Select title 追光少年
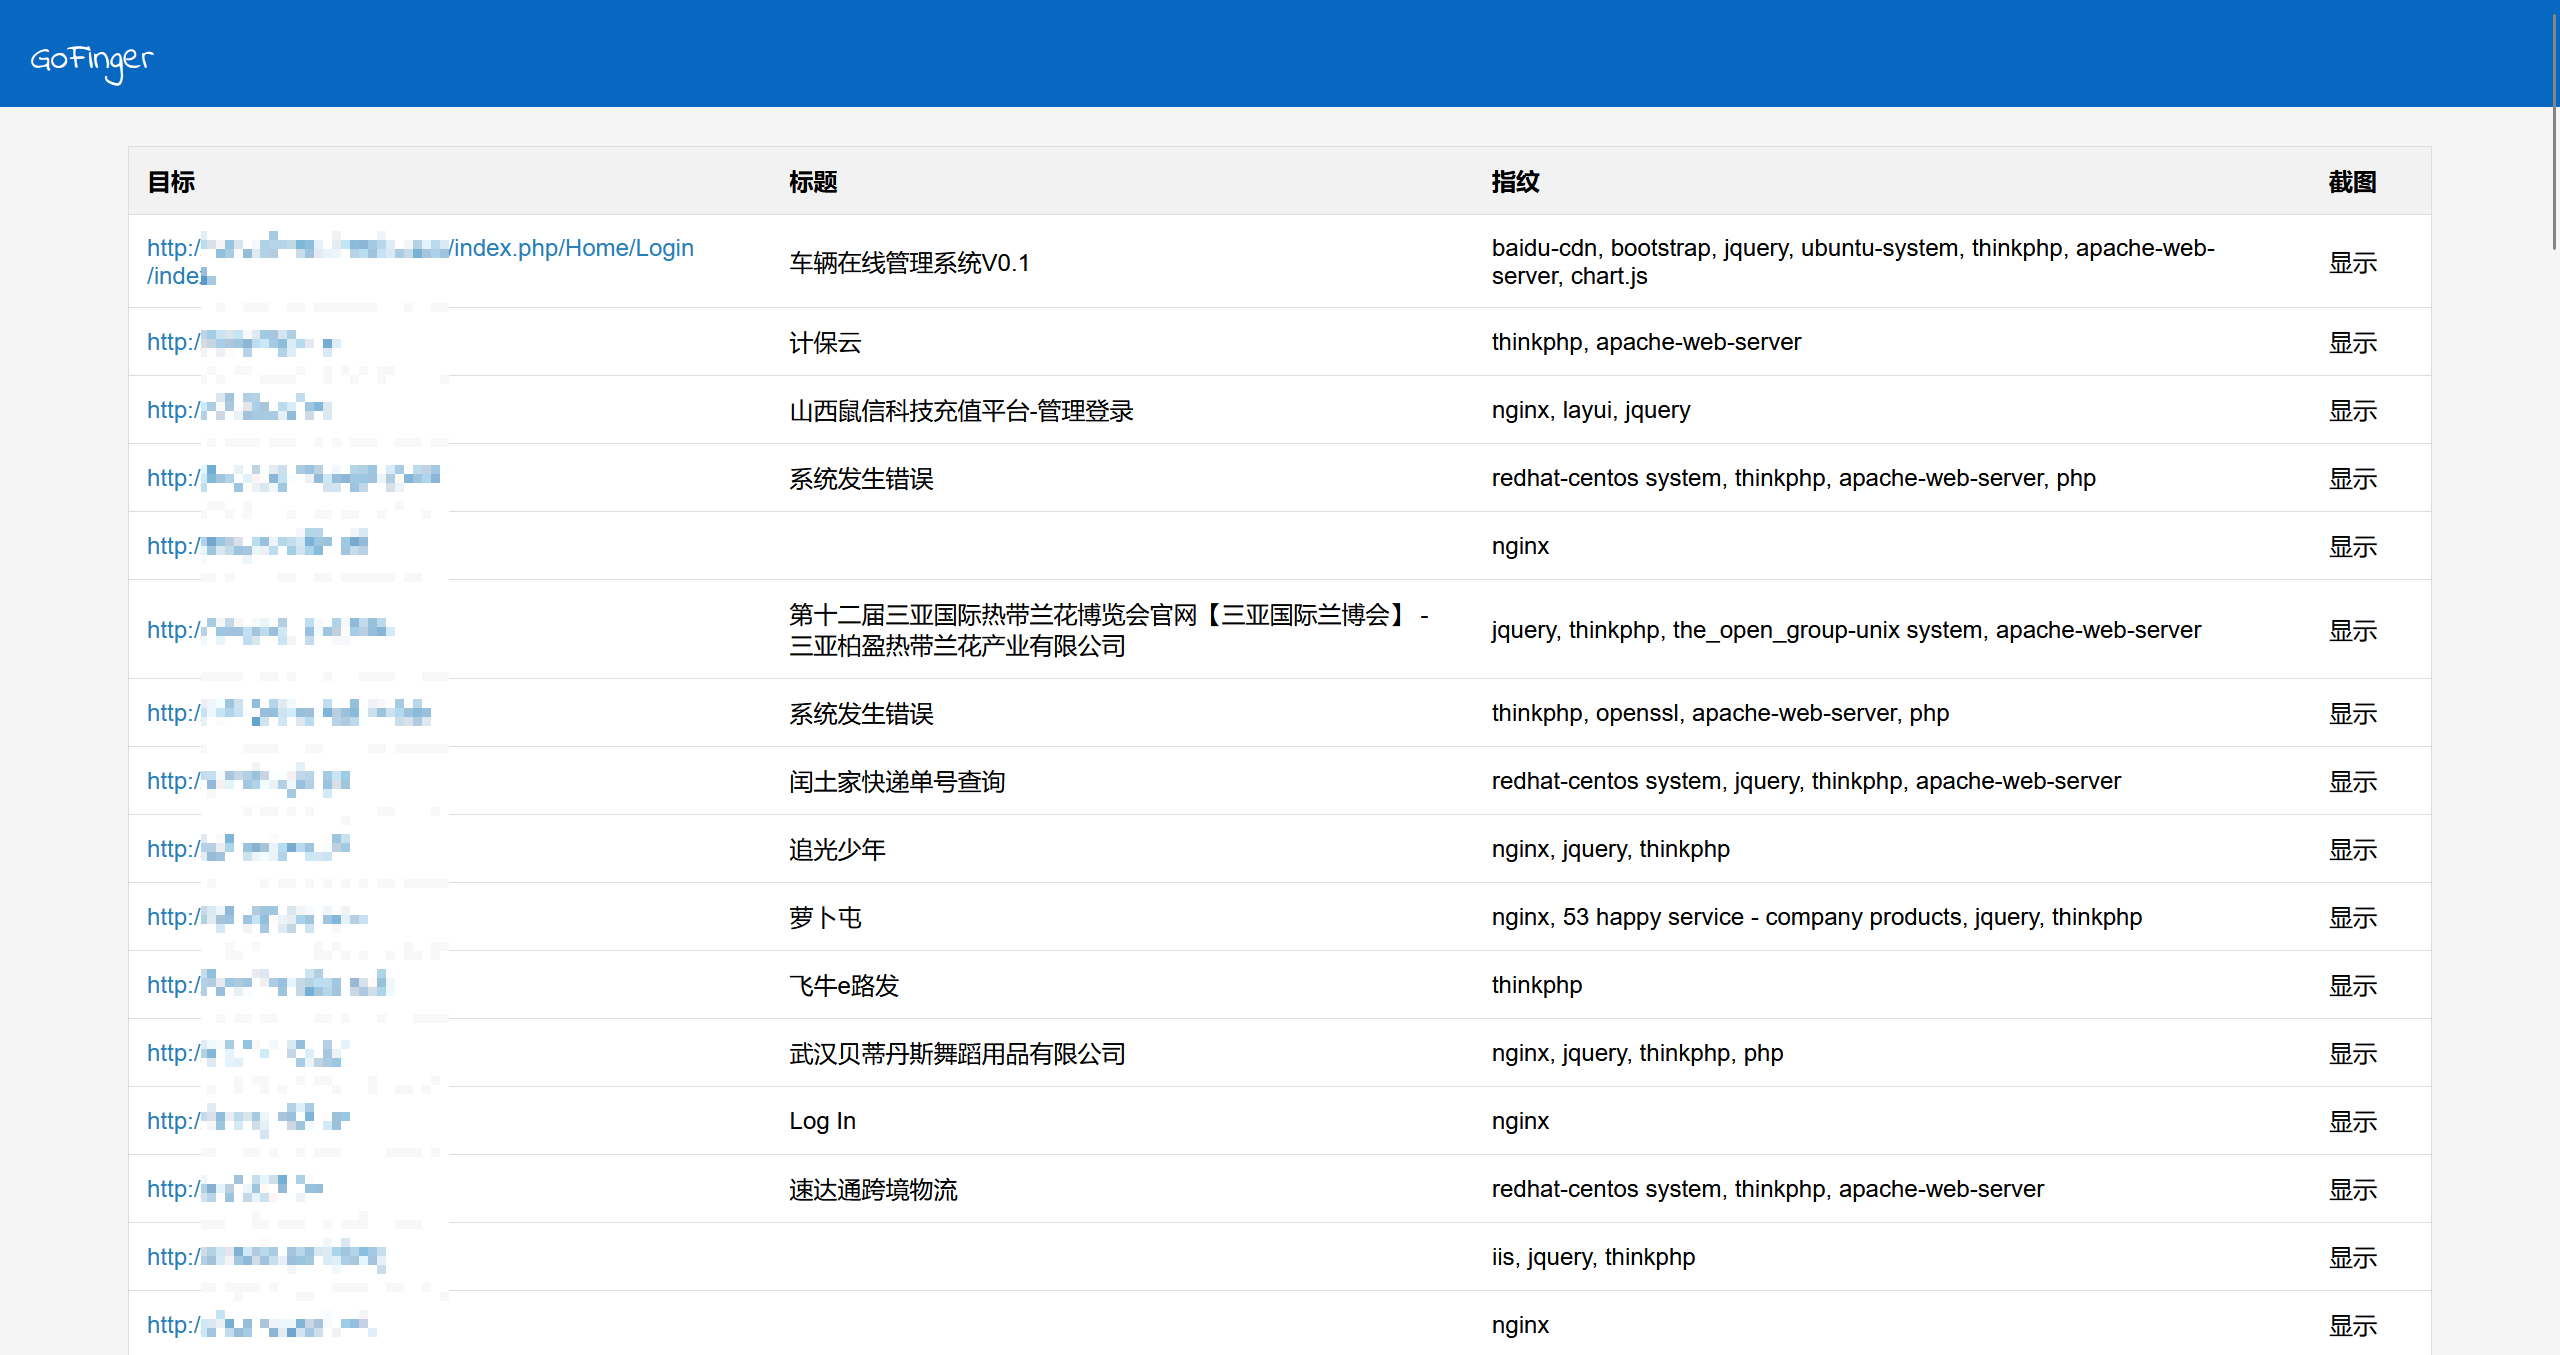 tap(837, 850)
